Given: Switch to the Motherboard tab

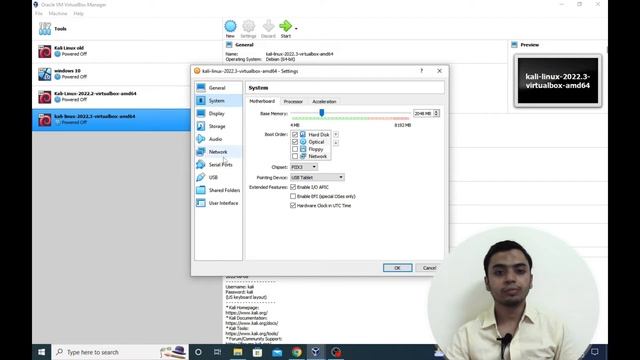Looking at the screenshot, I should (262, 101).
